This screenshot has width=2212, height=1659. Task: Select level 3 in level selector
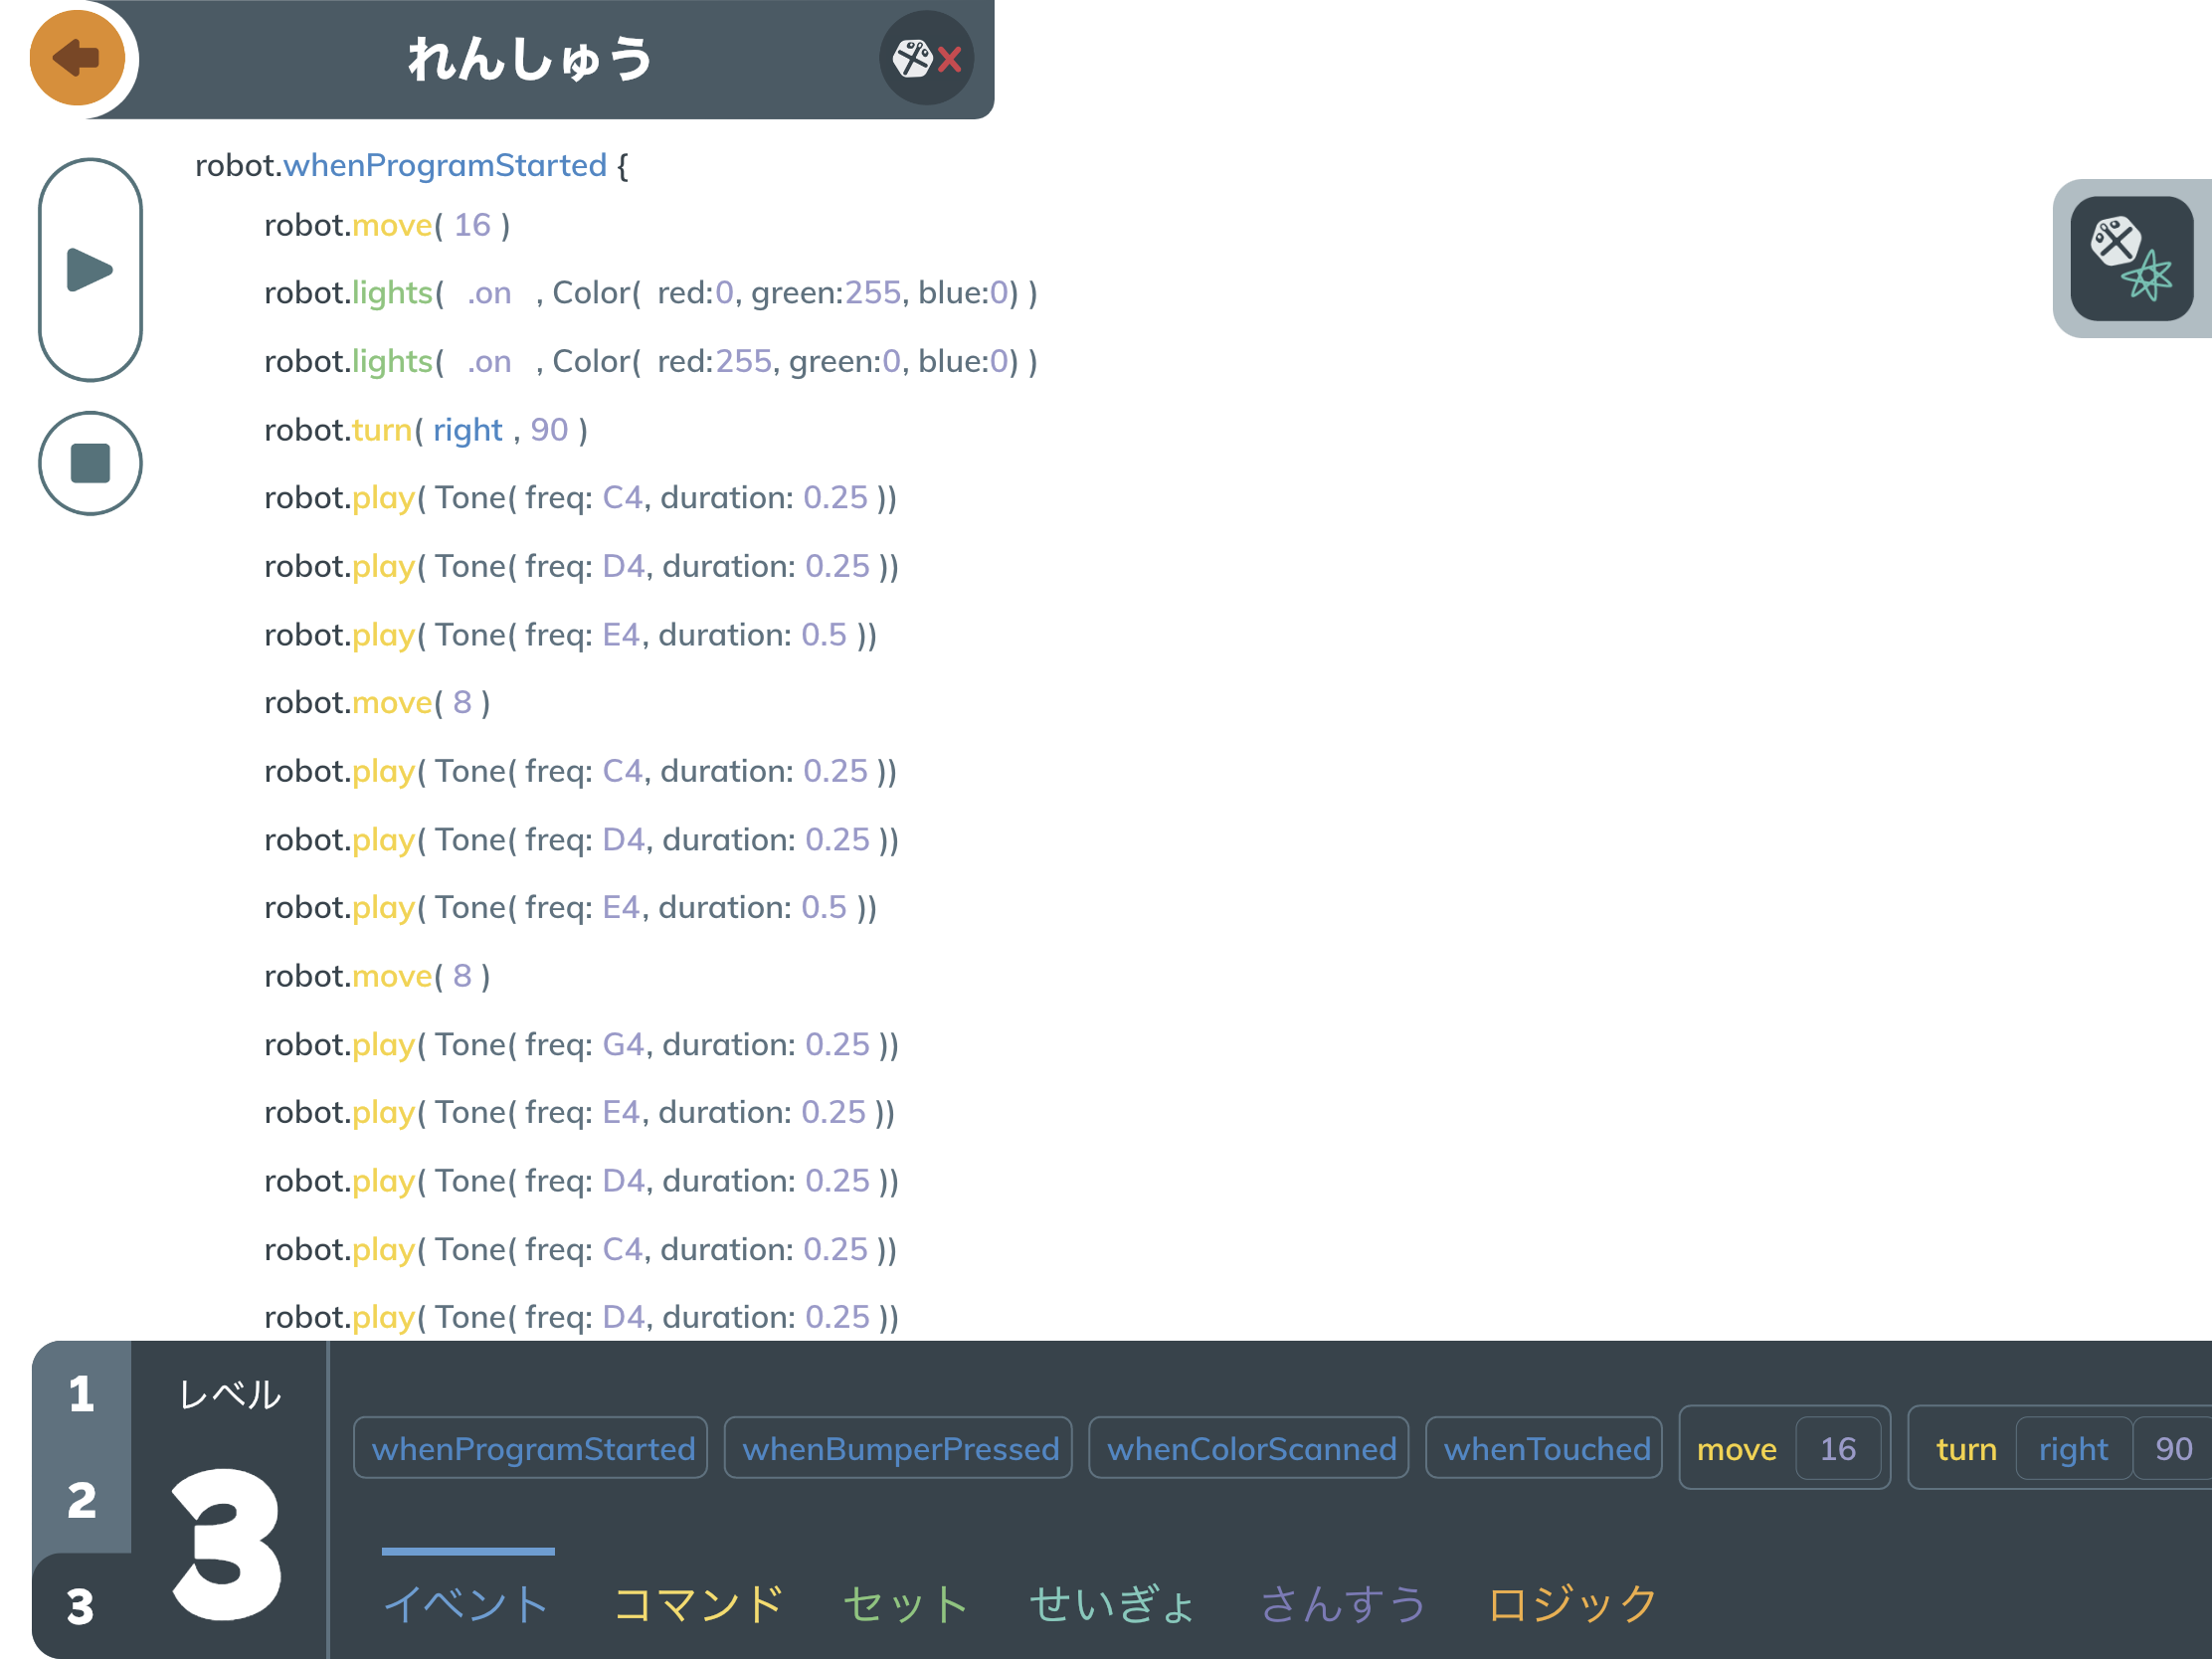82,1606
